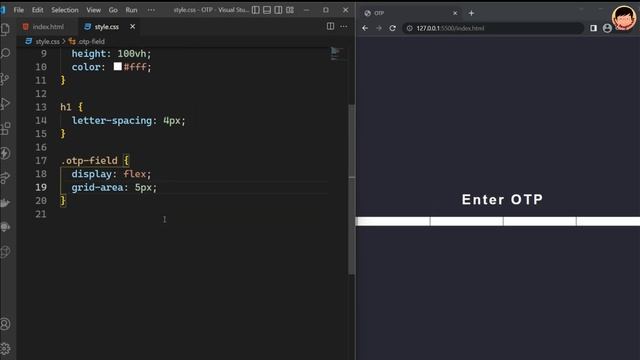
Task: Place cursor on grid-area line 19
Action: [x=114, y=187]
